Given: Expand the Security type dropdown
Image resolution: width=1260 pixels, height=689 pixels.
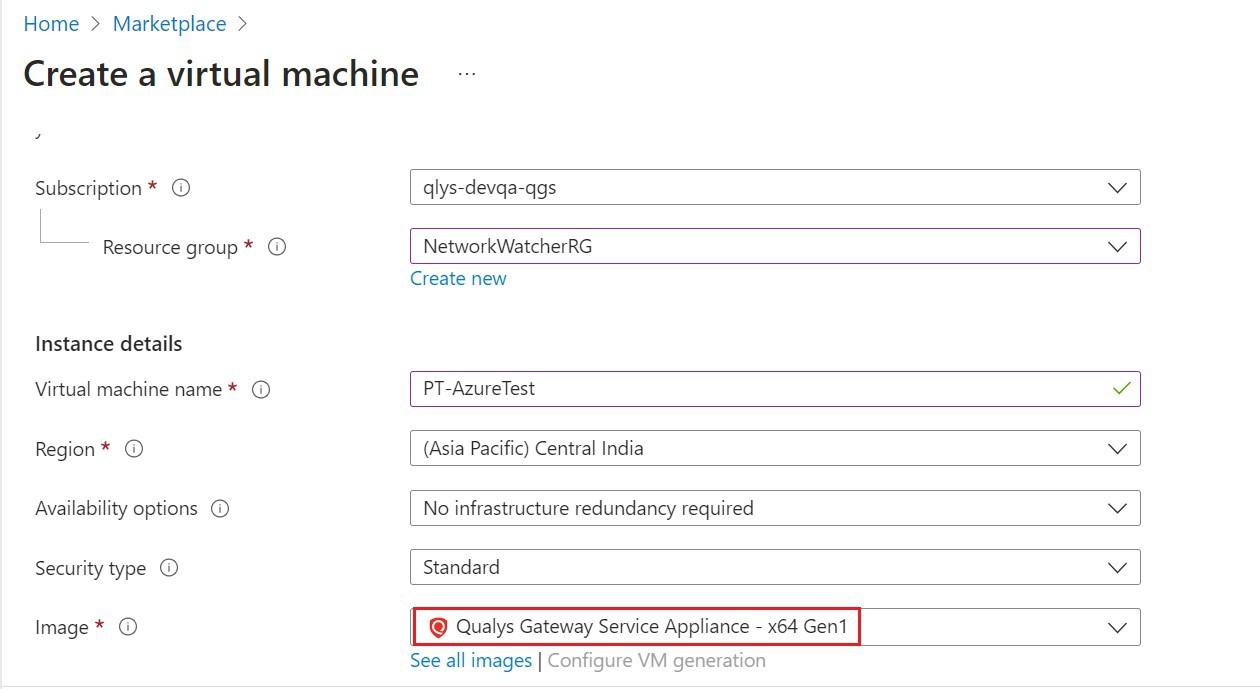Looking at the screenshot, I should 1117,567.
